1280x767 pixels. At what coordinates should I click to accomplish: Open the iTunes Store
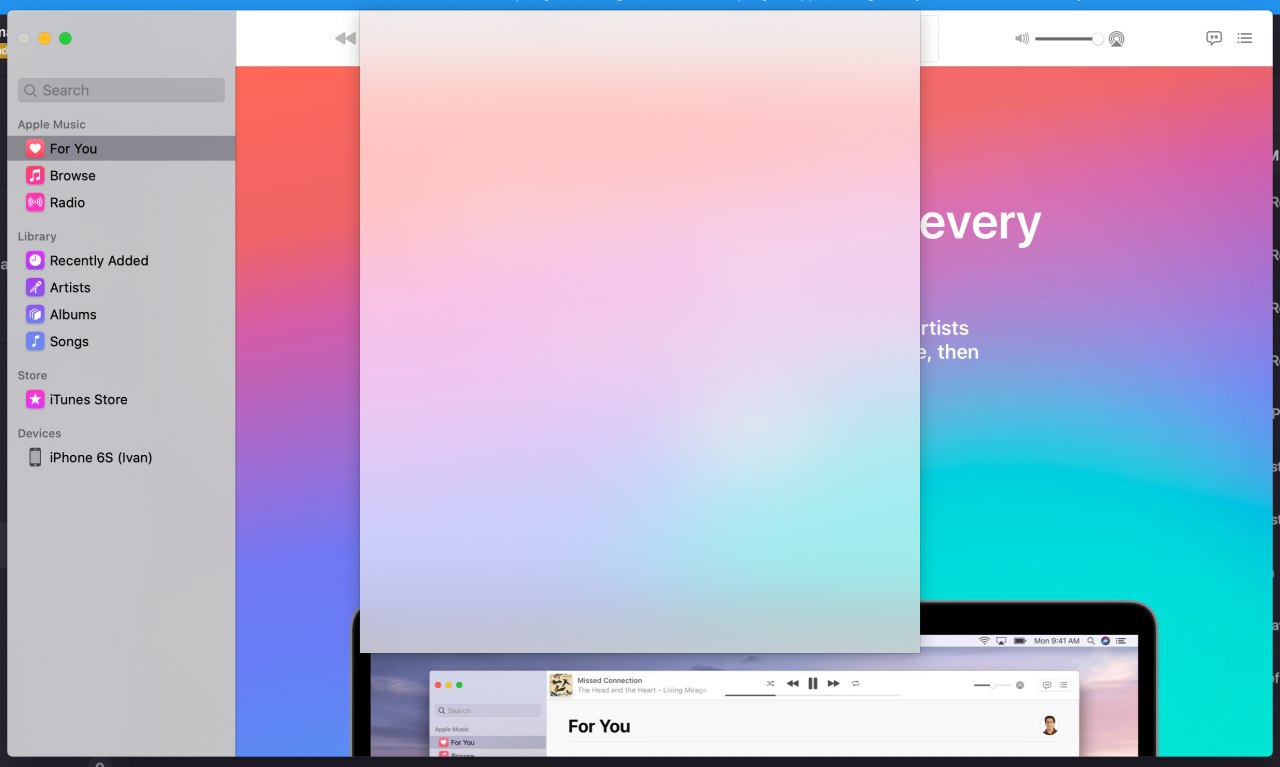point(121,399)
